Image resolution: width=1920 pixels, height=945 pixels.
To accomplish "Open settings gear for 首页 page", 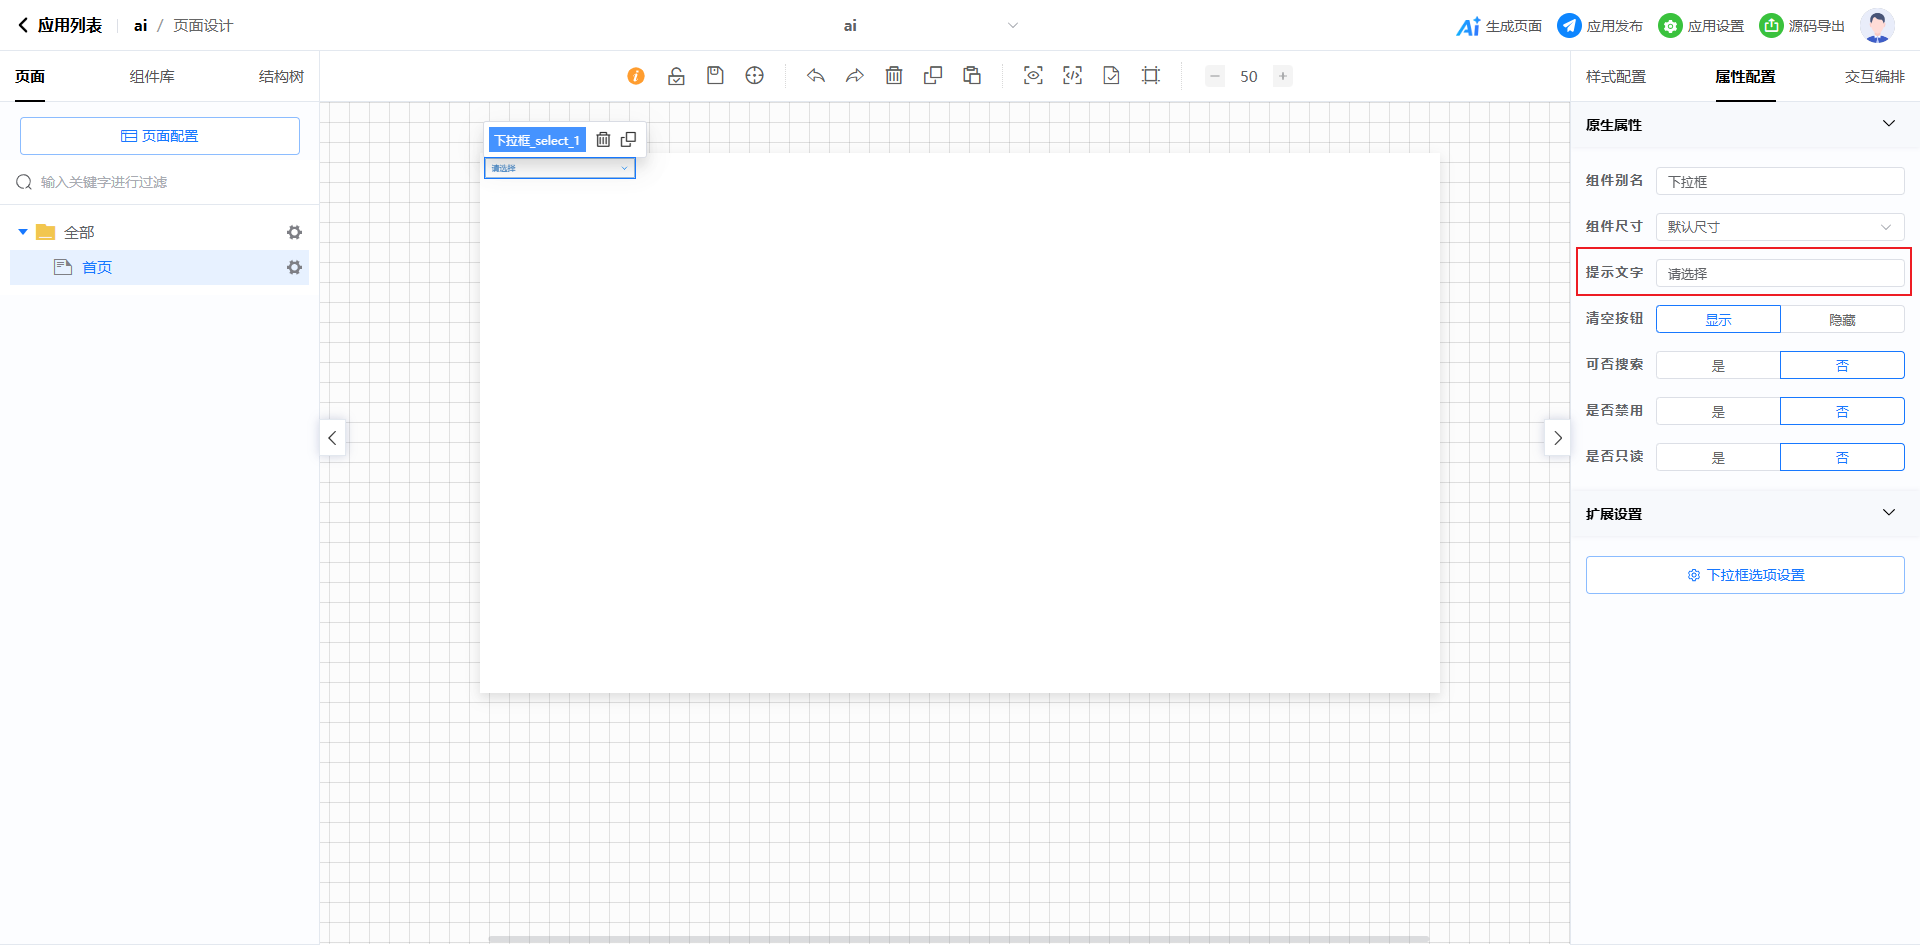I will click(294, 268).
